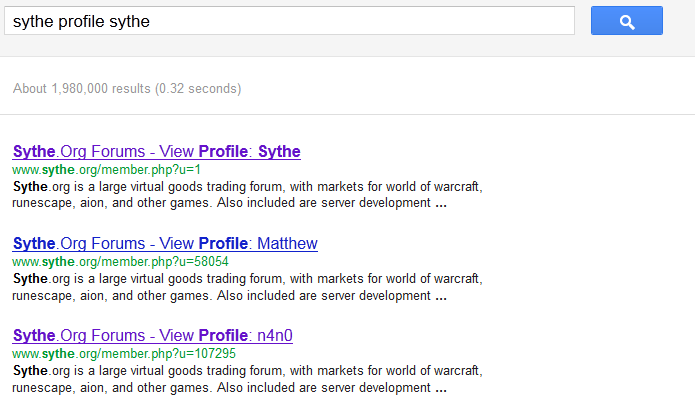Viewport: 695px width, 406px height.
Task: Click the description snippet under the n4n0 profile result
Action: [x=247, y=379]
